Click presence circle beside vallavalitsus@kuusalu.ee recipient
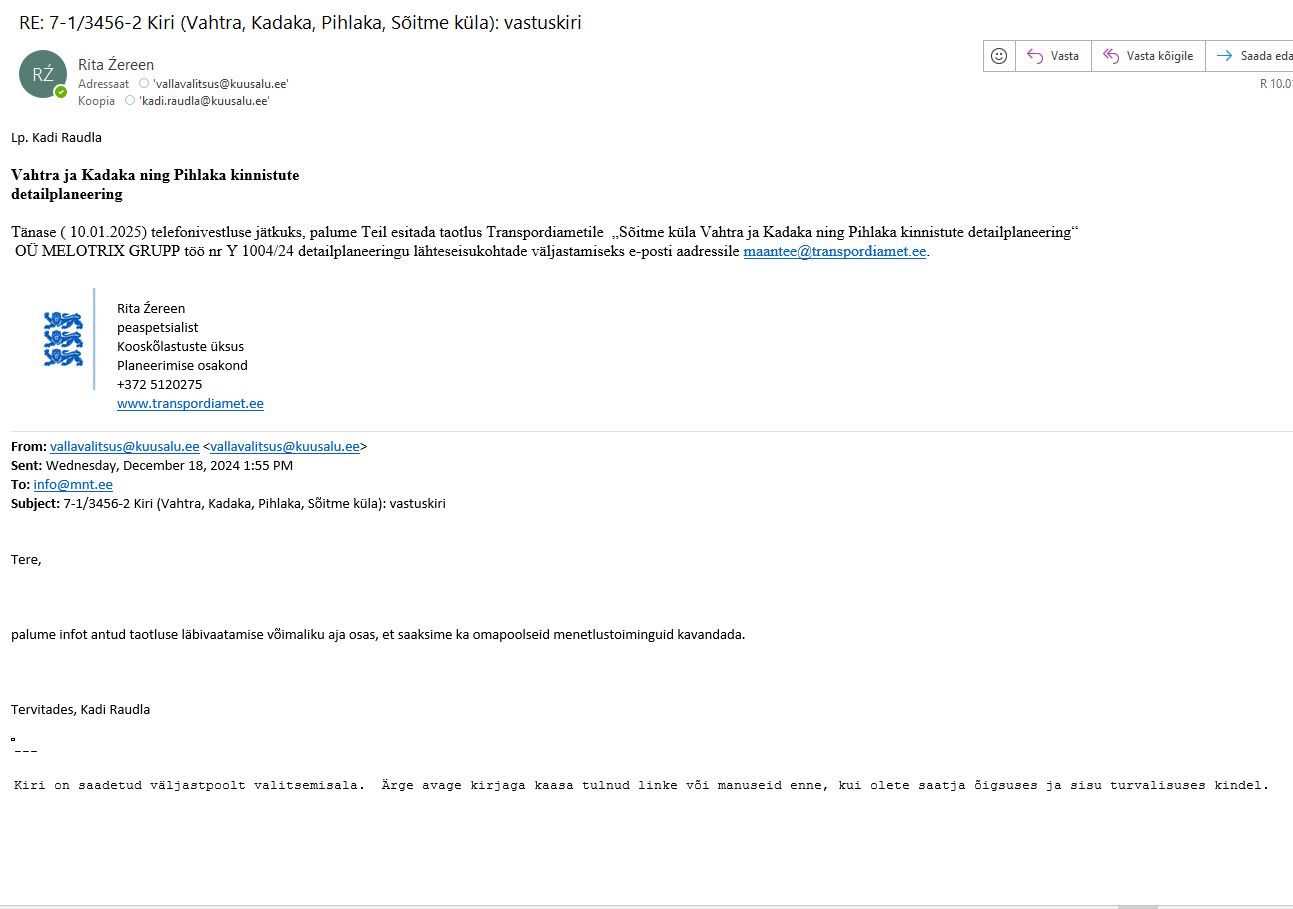This screenshot has height=909, width=1293. click(x=144, y=84)
